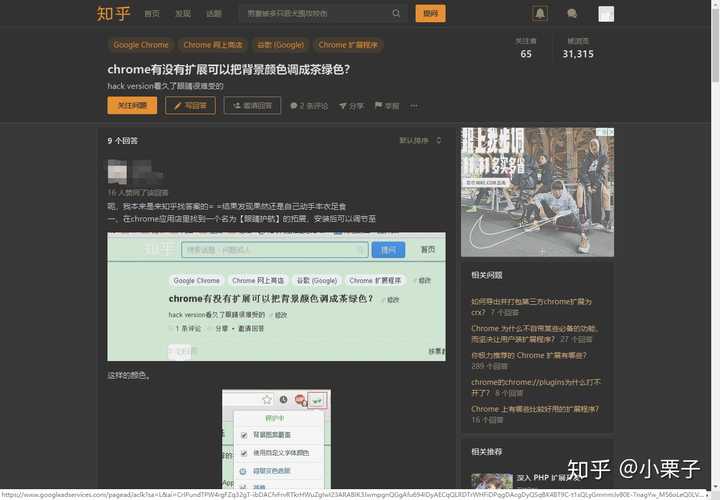
Task: Open the notification bell icon
Action: (x=540, y=14)
